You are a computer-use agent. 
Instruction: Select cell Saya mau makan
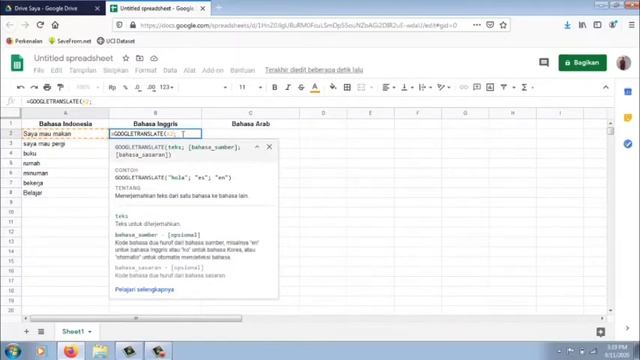tap(65, 134)
